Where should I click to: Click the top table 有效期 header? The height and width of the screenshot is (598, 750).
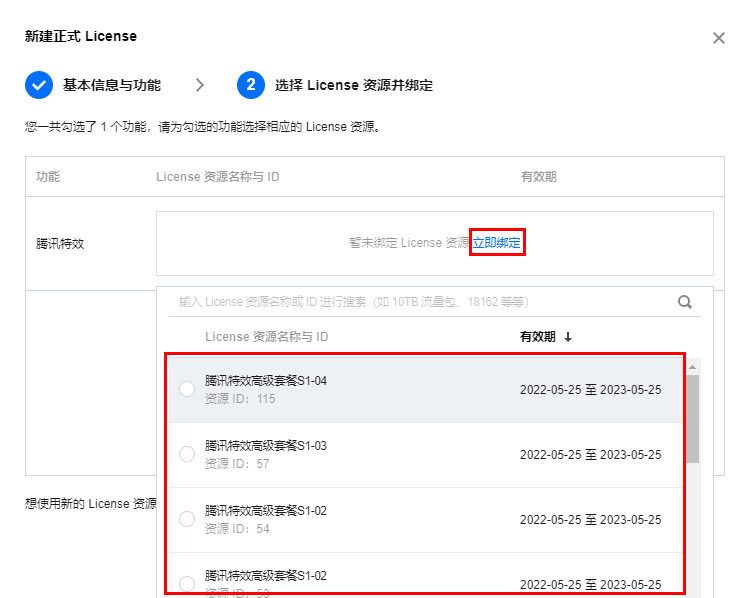[539, 177]
